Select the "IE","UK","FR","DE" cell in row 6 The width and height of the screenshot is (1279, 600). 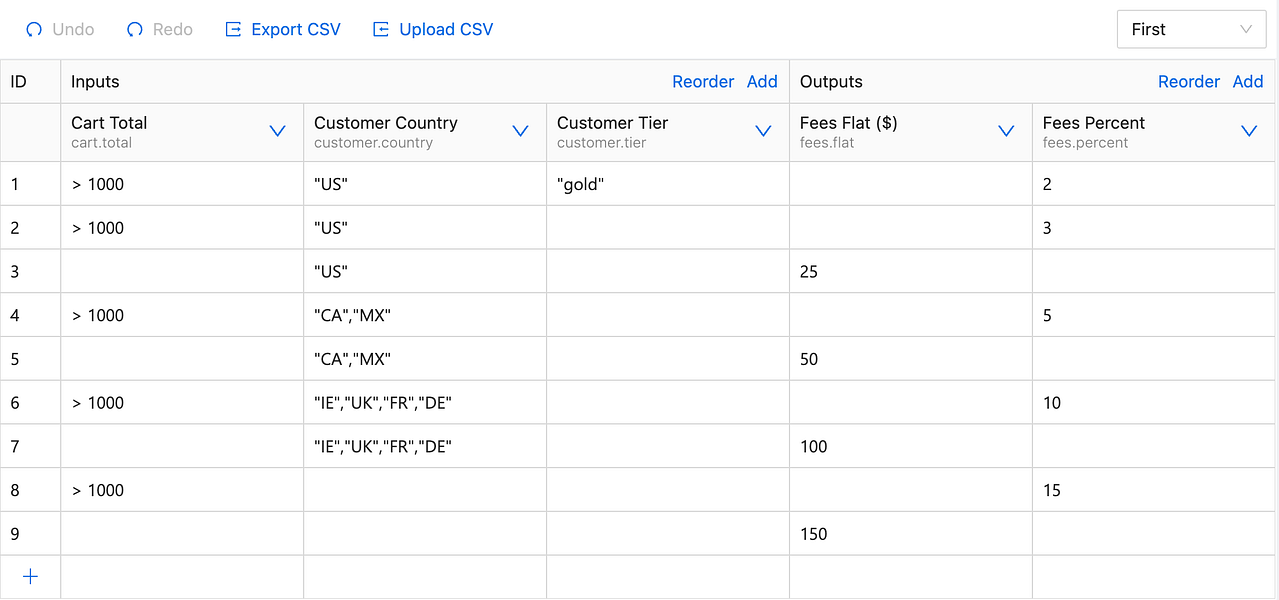pyautogui.click(x=424, y=403)
